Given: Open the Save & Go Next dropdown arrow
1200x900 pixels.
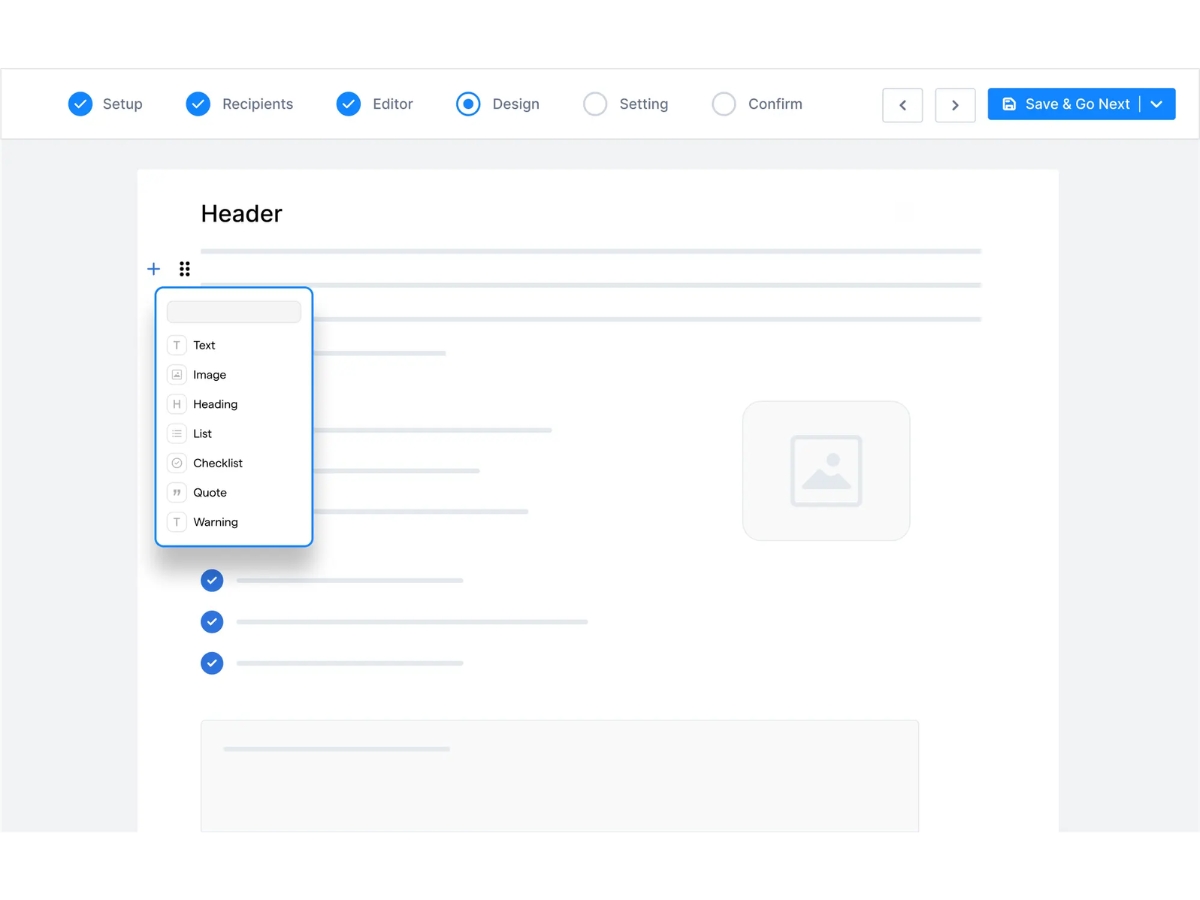Looking at the screenshot, I should [x=1157, y=104].
